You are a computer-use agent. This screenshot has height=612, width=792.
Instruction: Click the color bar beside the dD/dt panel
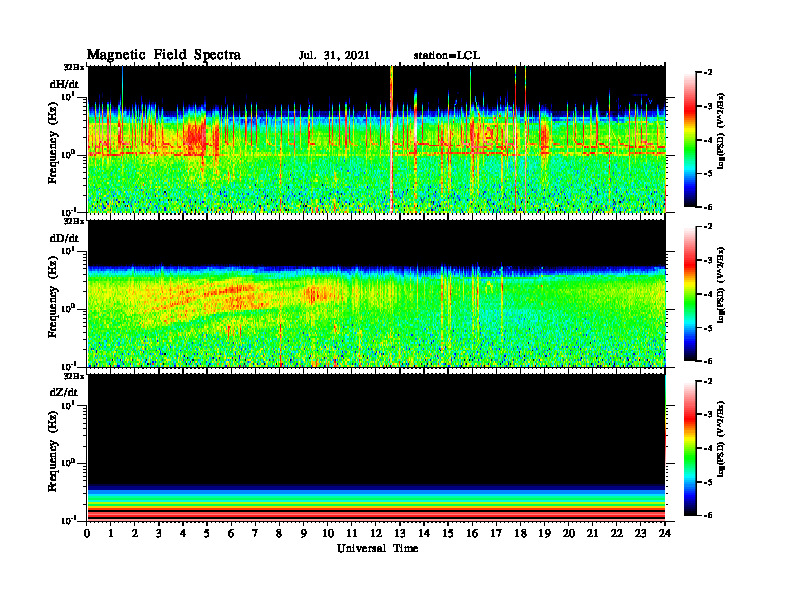pyautogui.click(x=690, y=294)
